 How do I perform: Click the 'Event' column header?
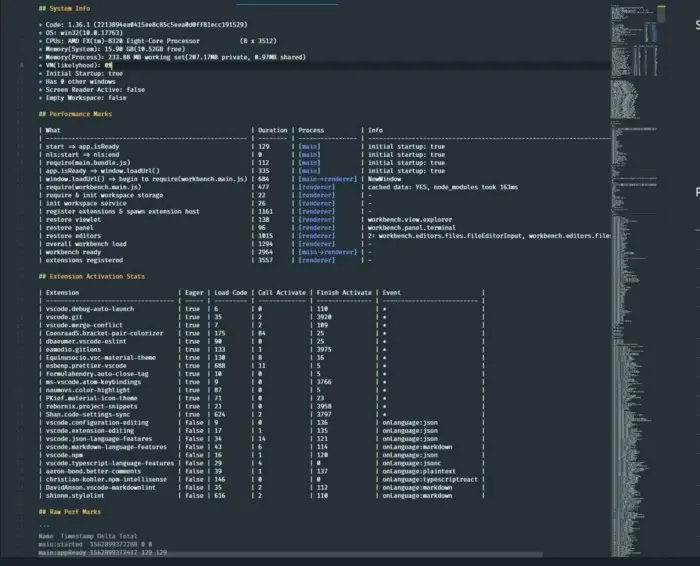(x=392, y=293)
